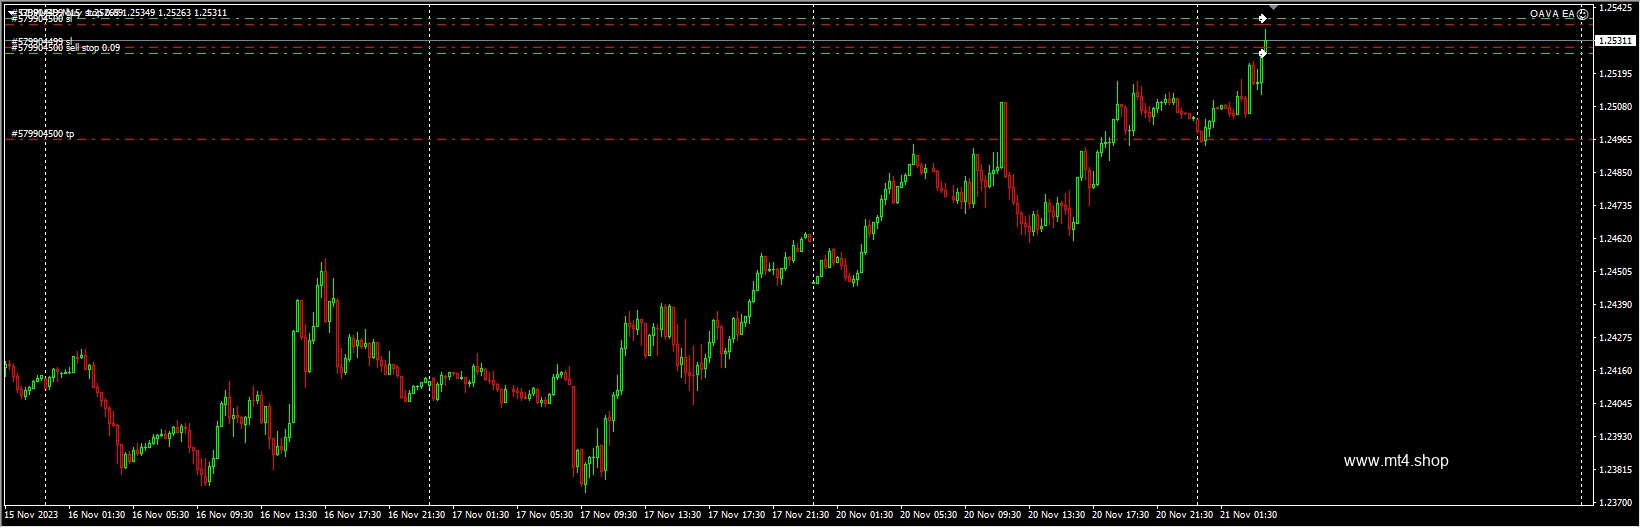The height and width of the screenshot is (528, 1641).
Task: Click time axis label '17 Nov 21:30'
Action: (x=801, y=516)
